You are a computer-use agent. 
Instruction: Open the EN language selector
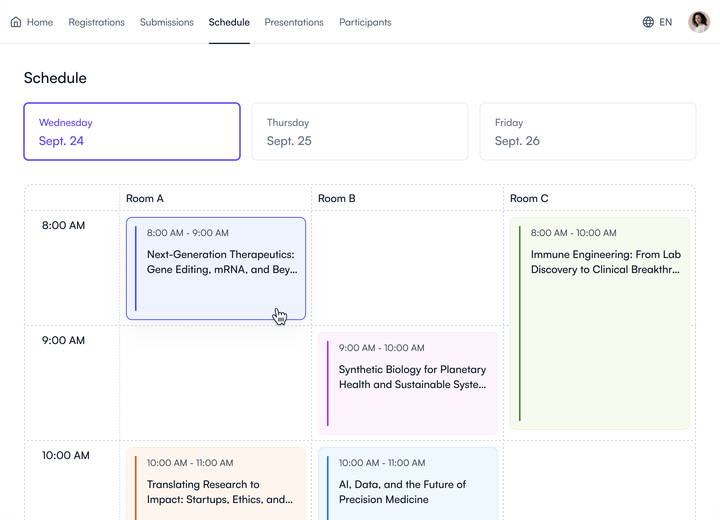coord(665,22)
